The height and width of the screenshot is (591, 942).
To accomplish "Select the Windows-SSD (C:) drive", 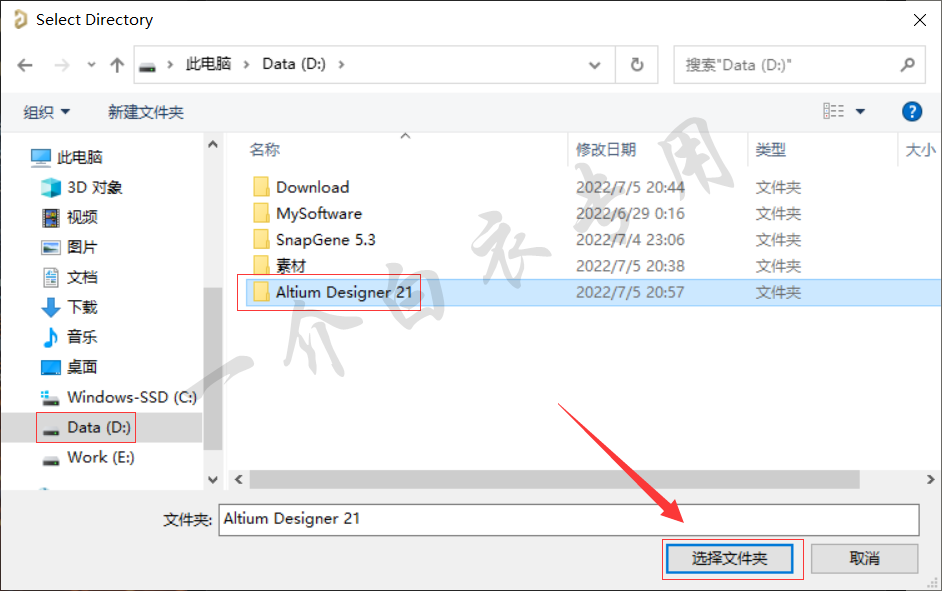I will point(132,397).
